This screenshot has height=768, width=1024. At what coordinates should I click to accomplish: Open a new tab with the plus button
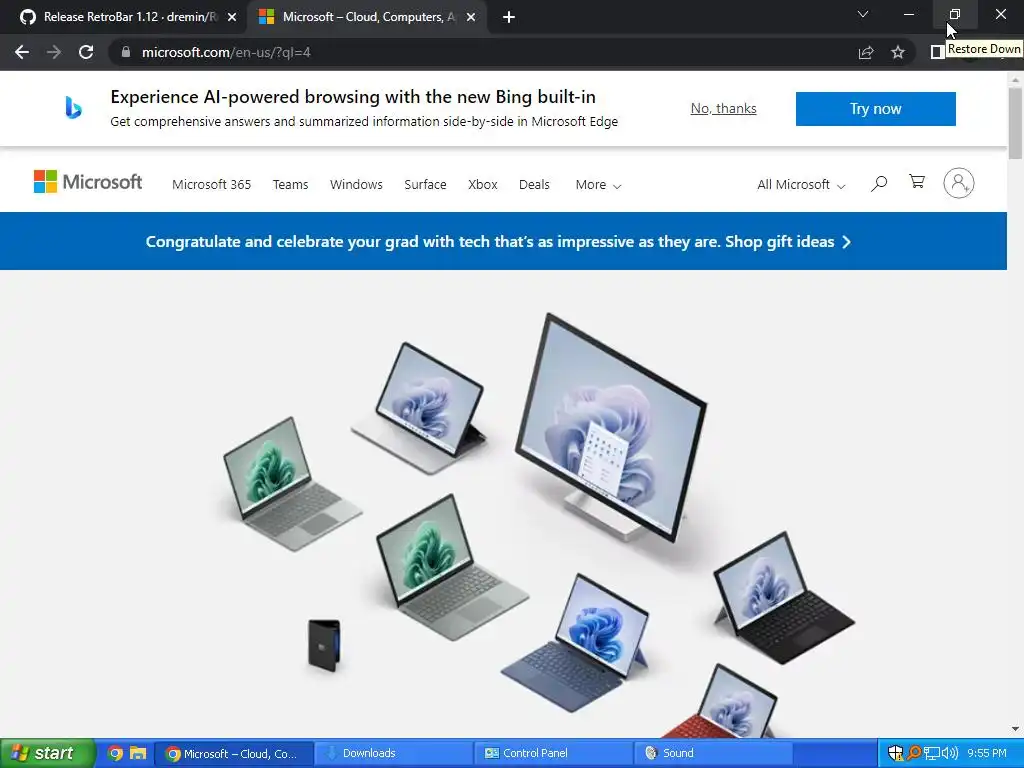click(x=509, y=17)
